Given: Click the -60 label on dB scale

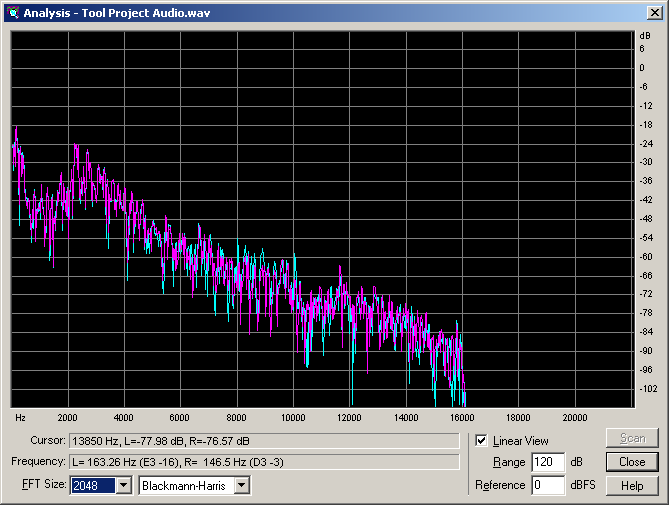Looking at the screenshot, I should pos(645,256).
